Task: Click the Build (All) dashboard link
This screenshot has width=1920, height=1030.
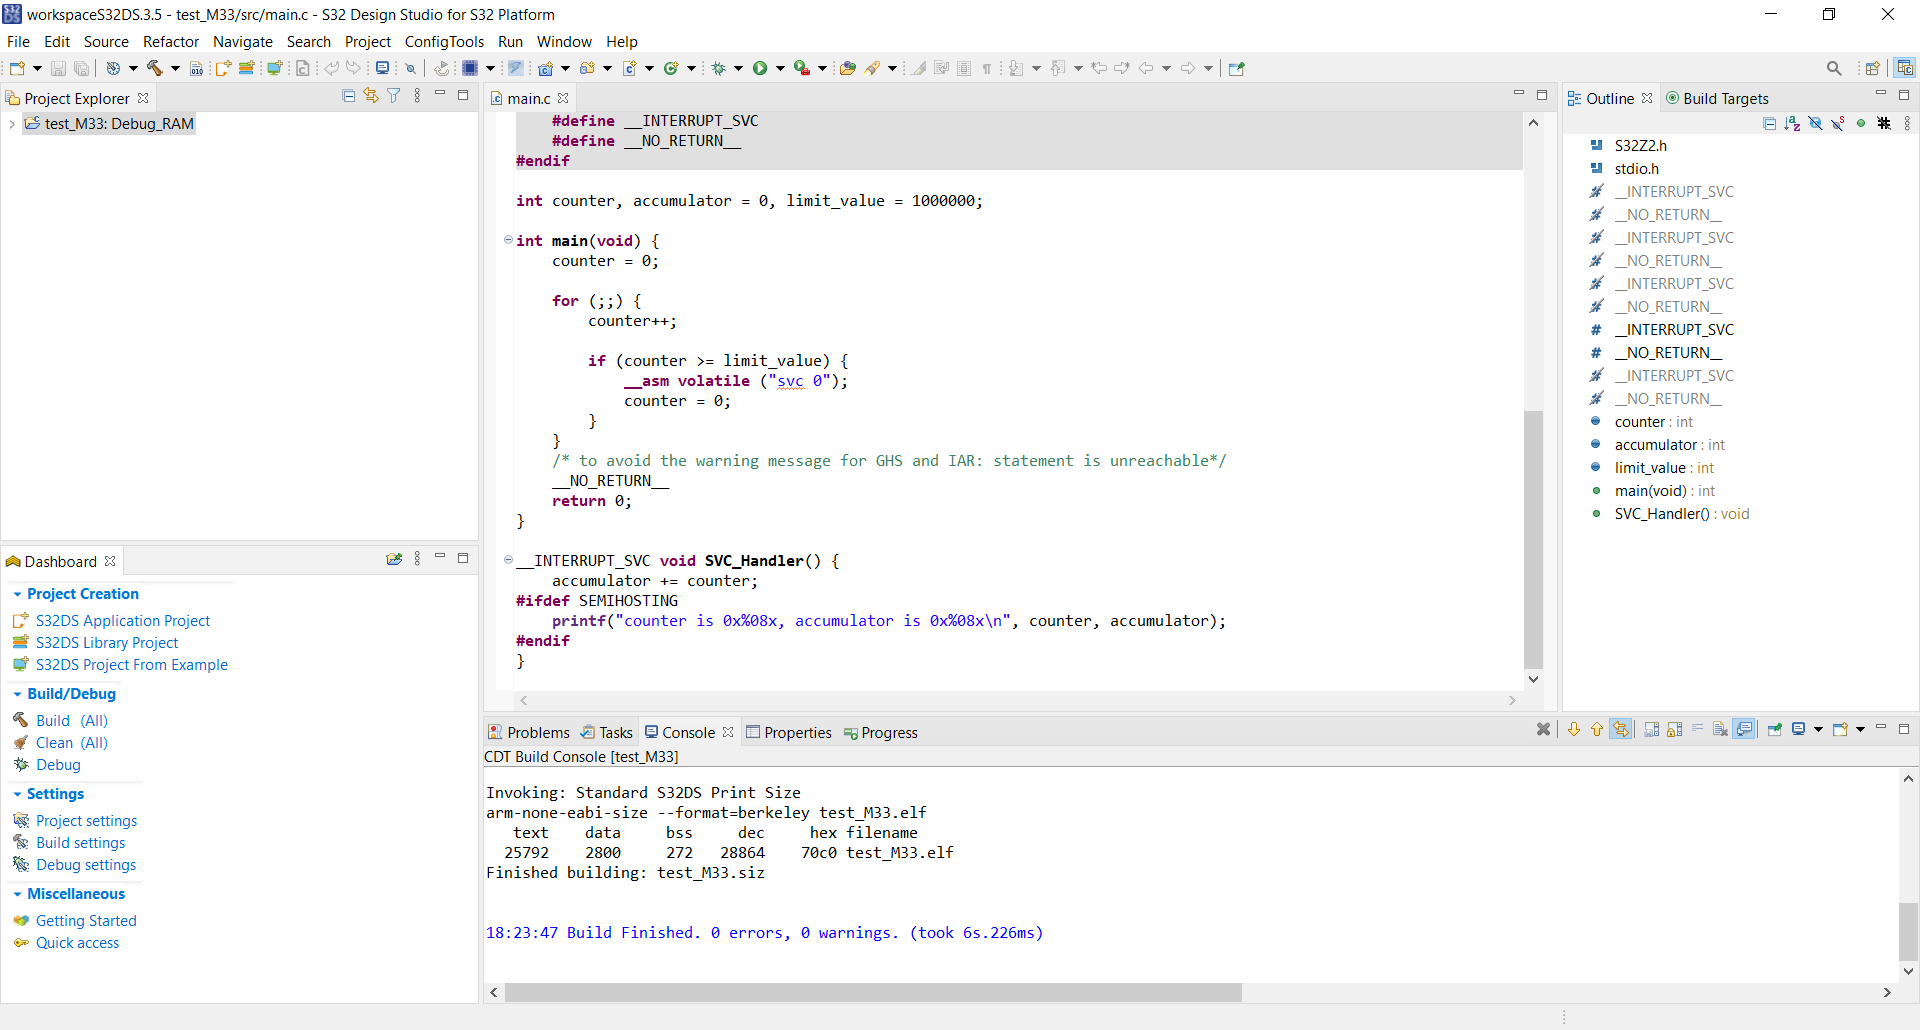Action: coord(72,721)
